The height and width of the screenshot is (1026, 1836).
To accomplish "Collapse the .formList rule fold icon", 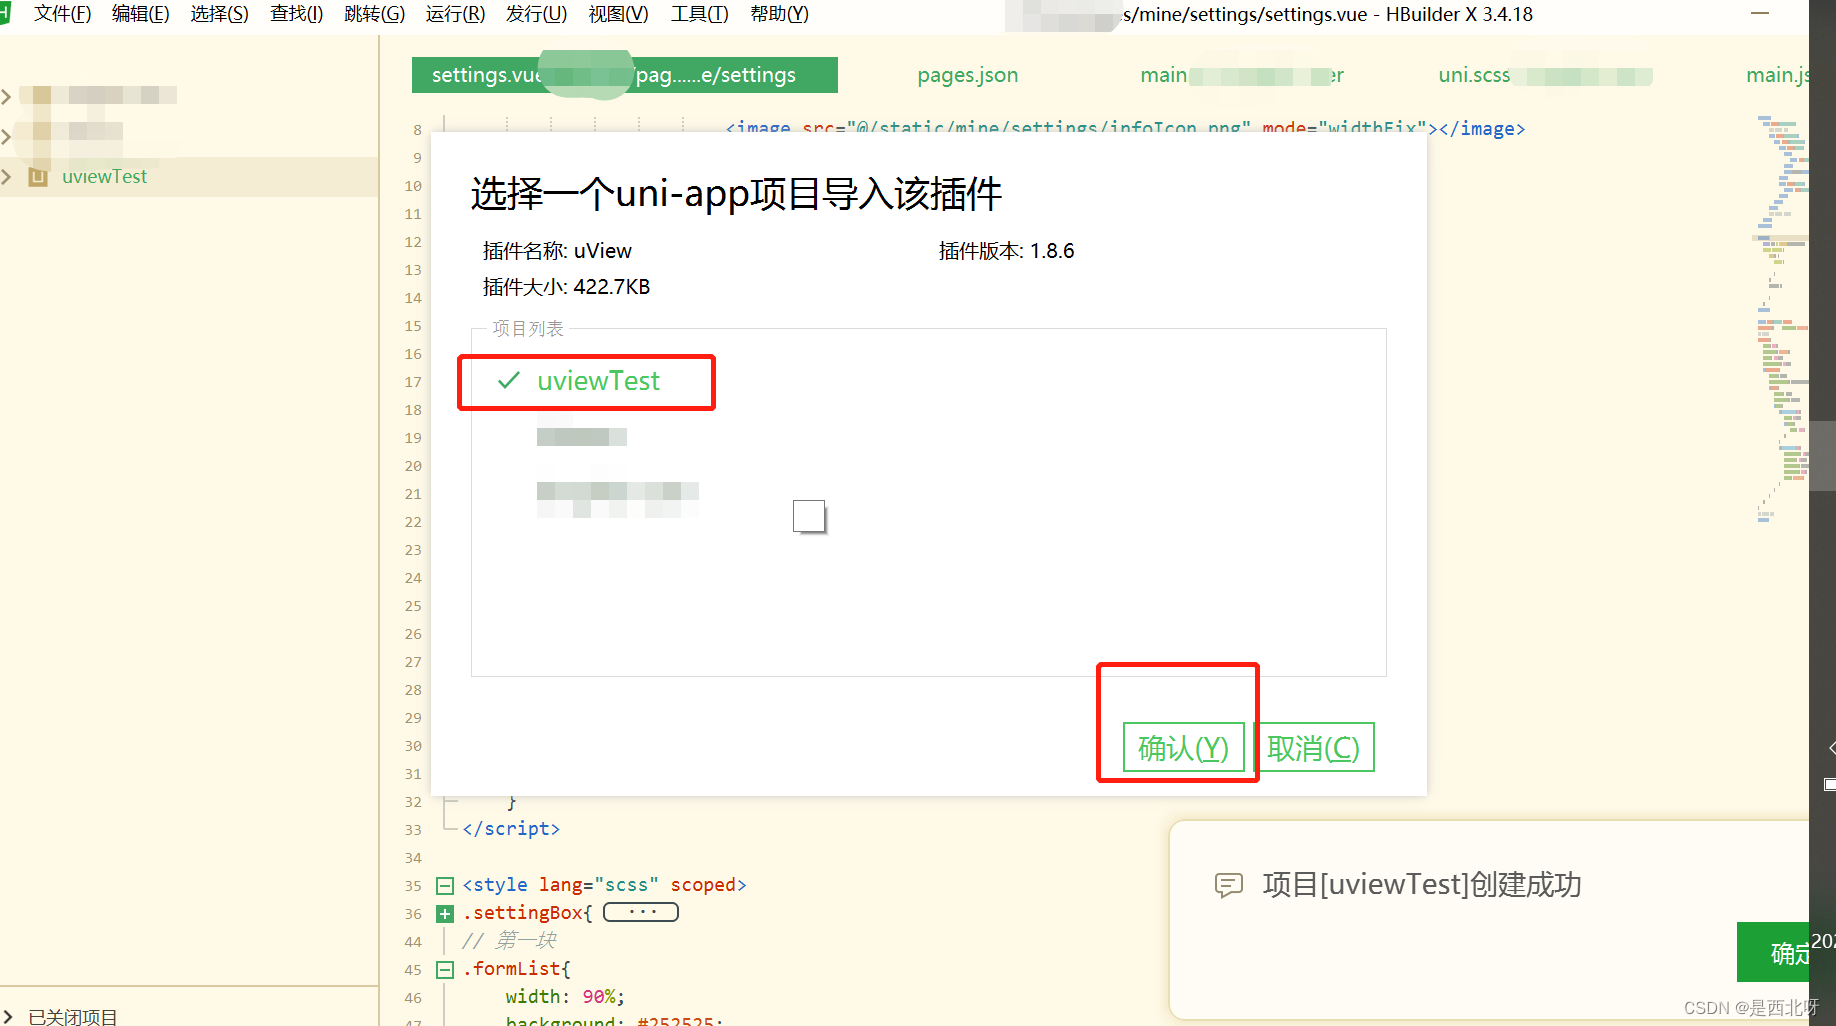I will pyautogui.click(x=445, y=969).
